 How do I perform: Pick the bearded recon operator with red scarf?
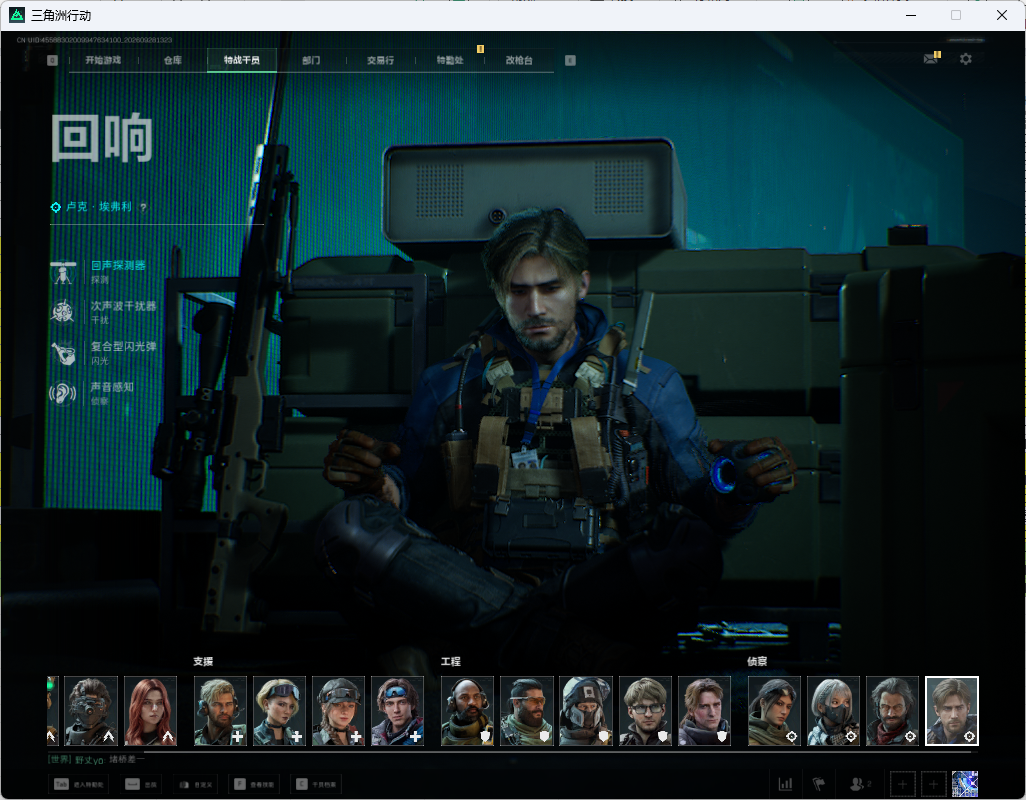tap(893, 711)
